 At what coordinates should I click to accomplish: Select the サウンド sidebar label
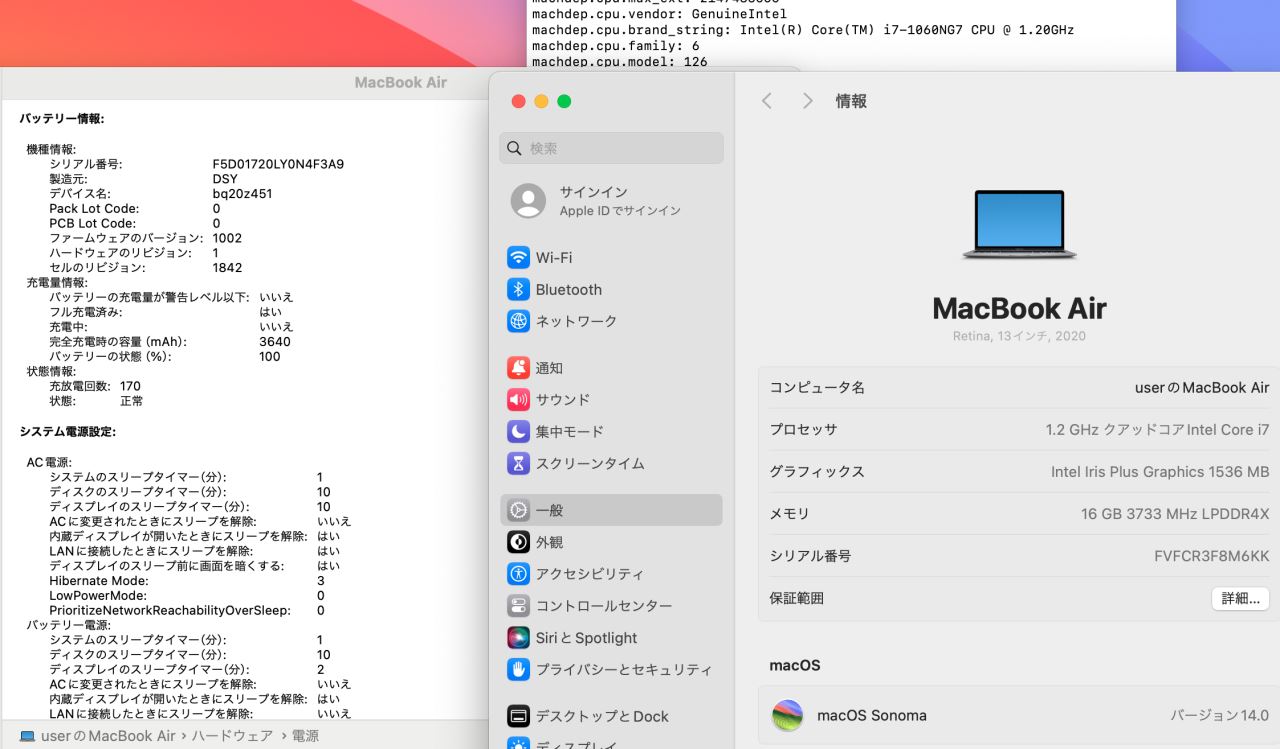point(563,400)
